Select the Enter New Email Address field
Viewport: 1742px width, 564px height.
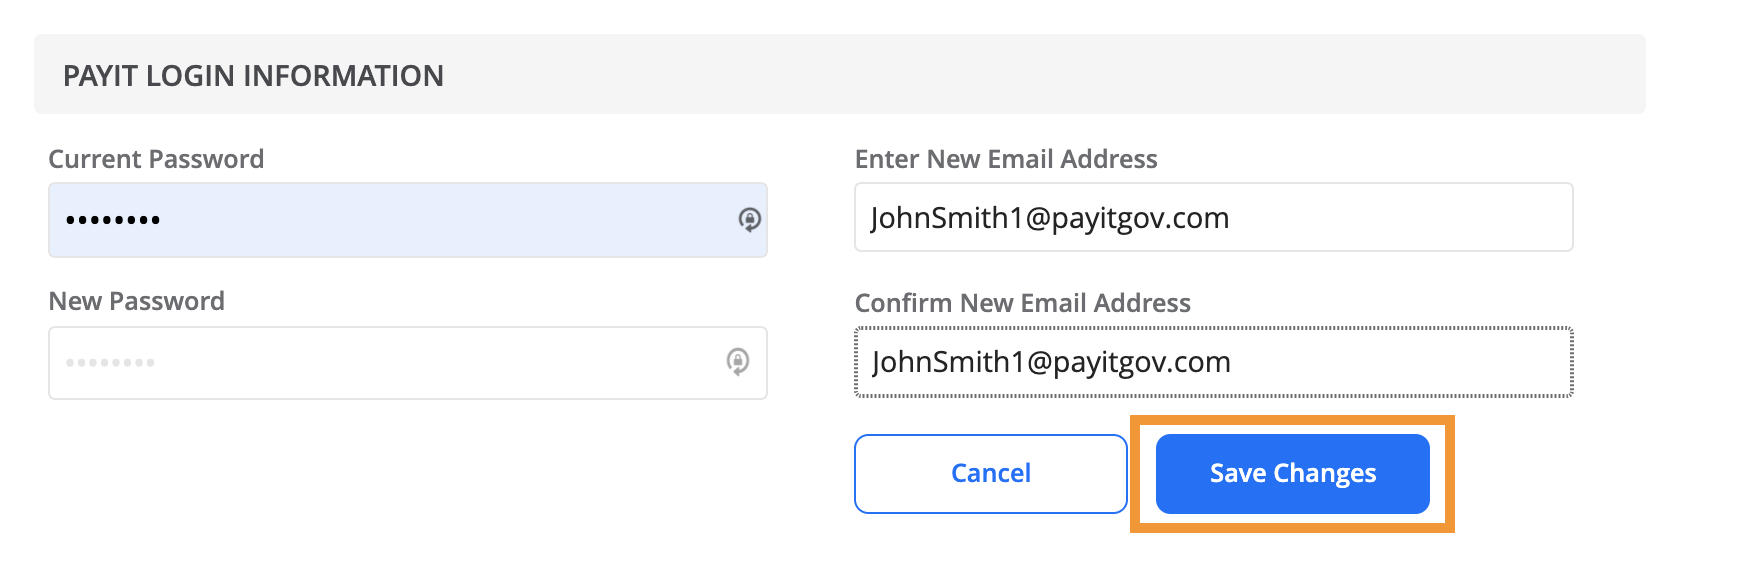click(x=1213, y=217)
